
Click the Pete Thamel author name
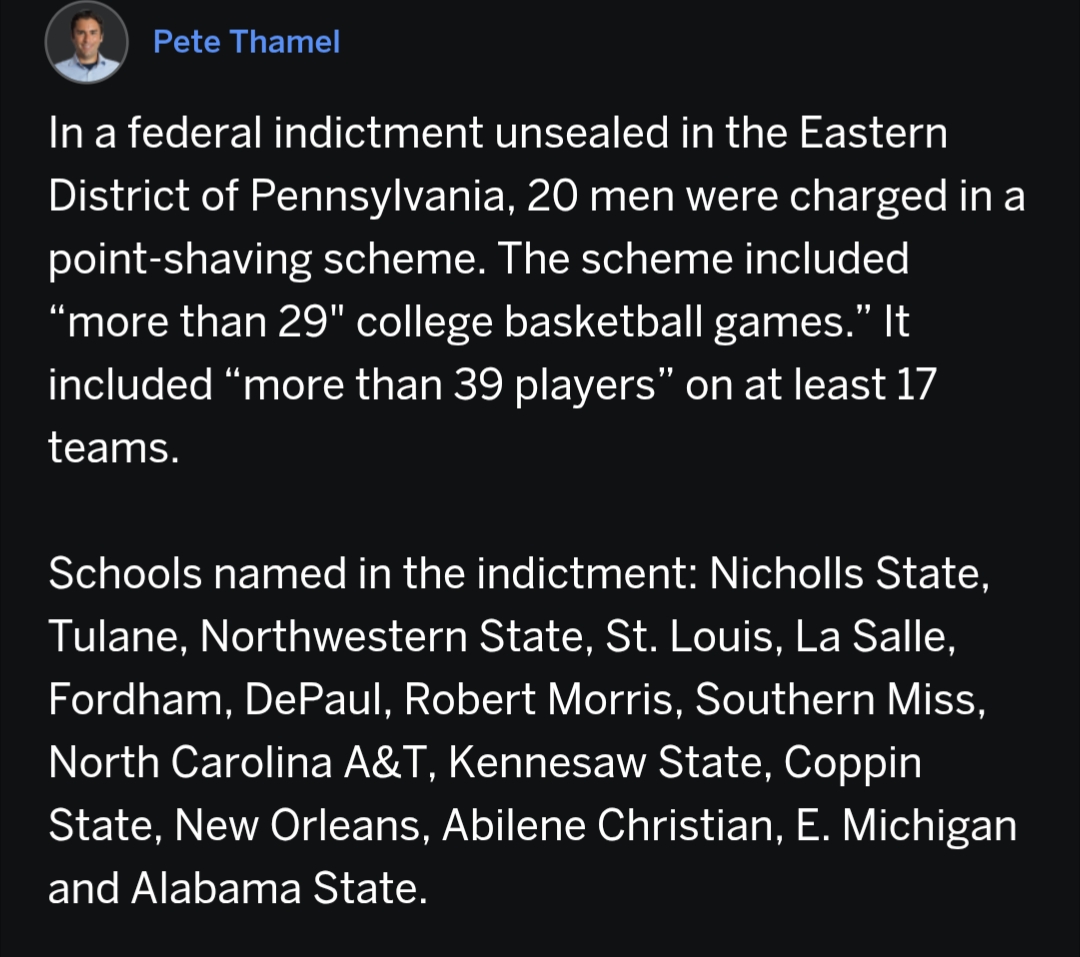[246, 42]
